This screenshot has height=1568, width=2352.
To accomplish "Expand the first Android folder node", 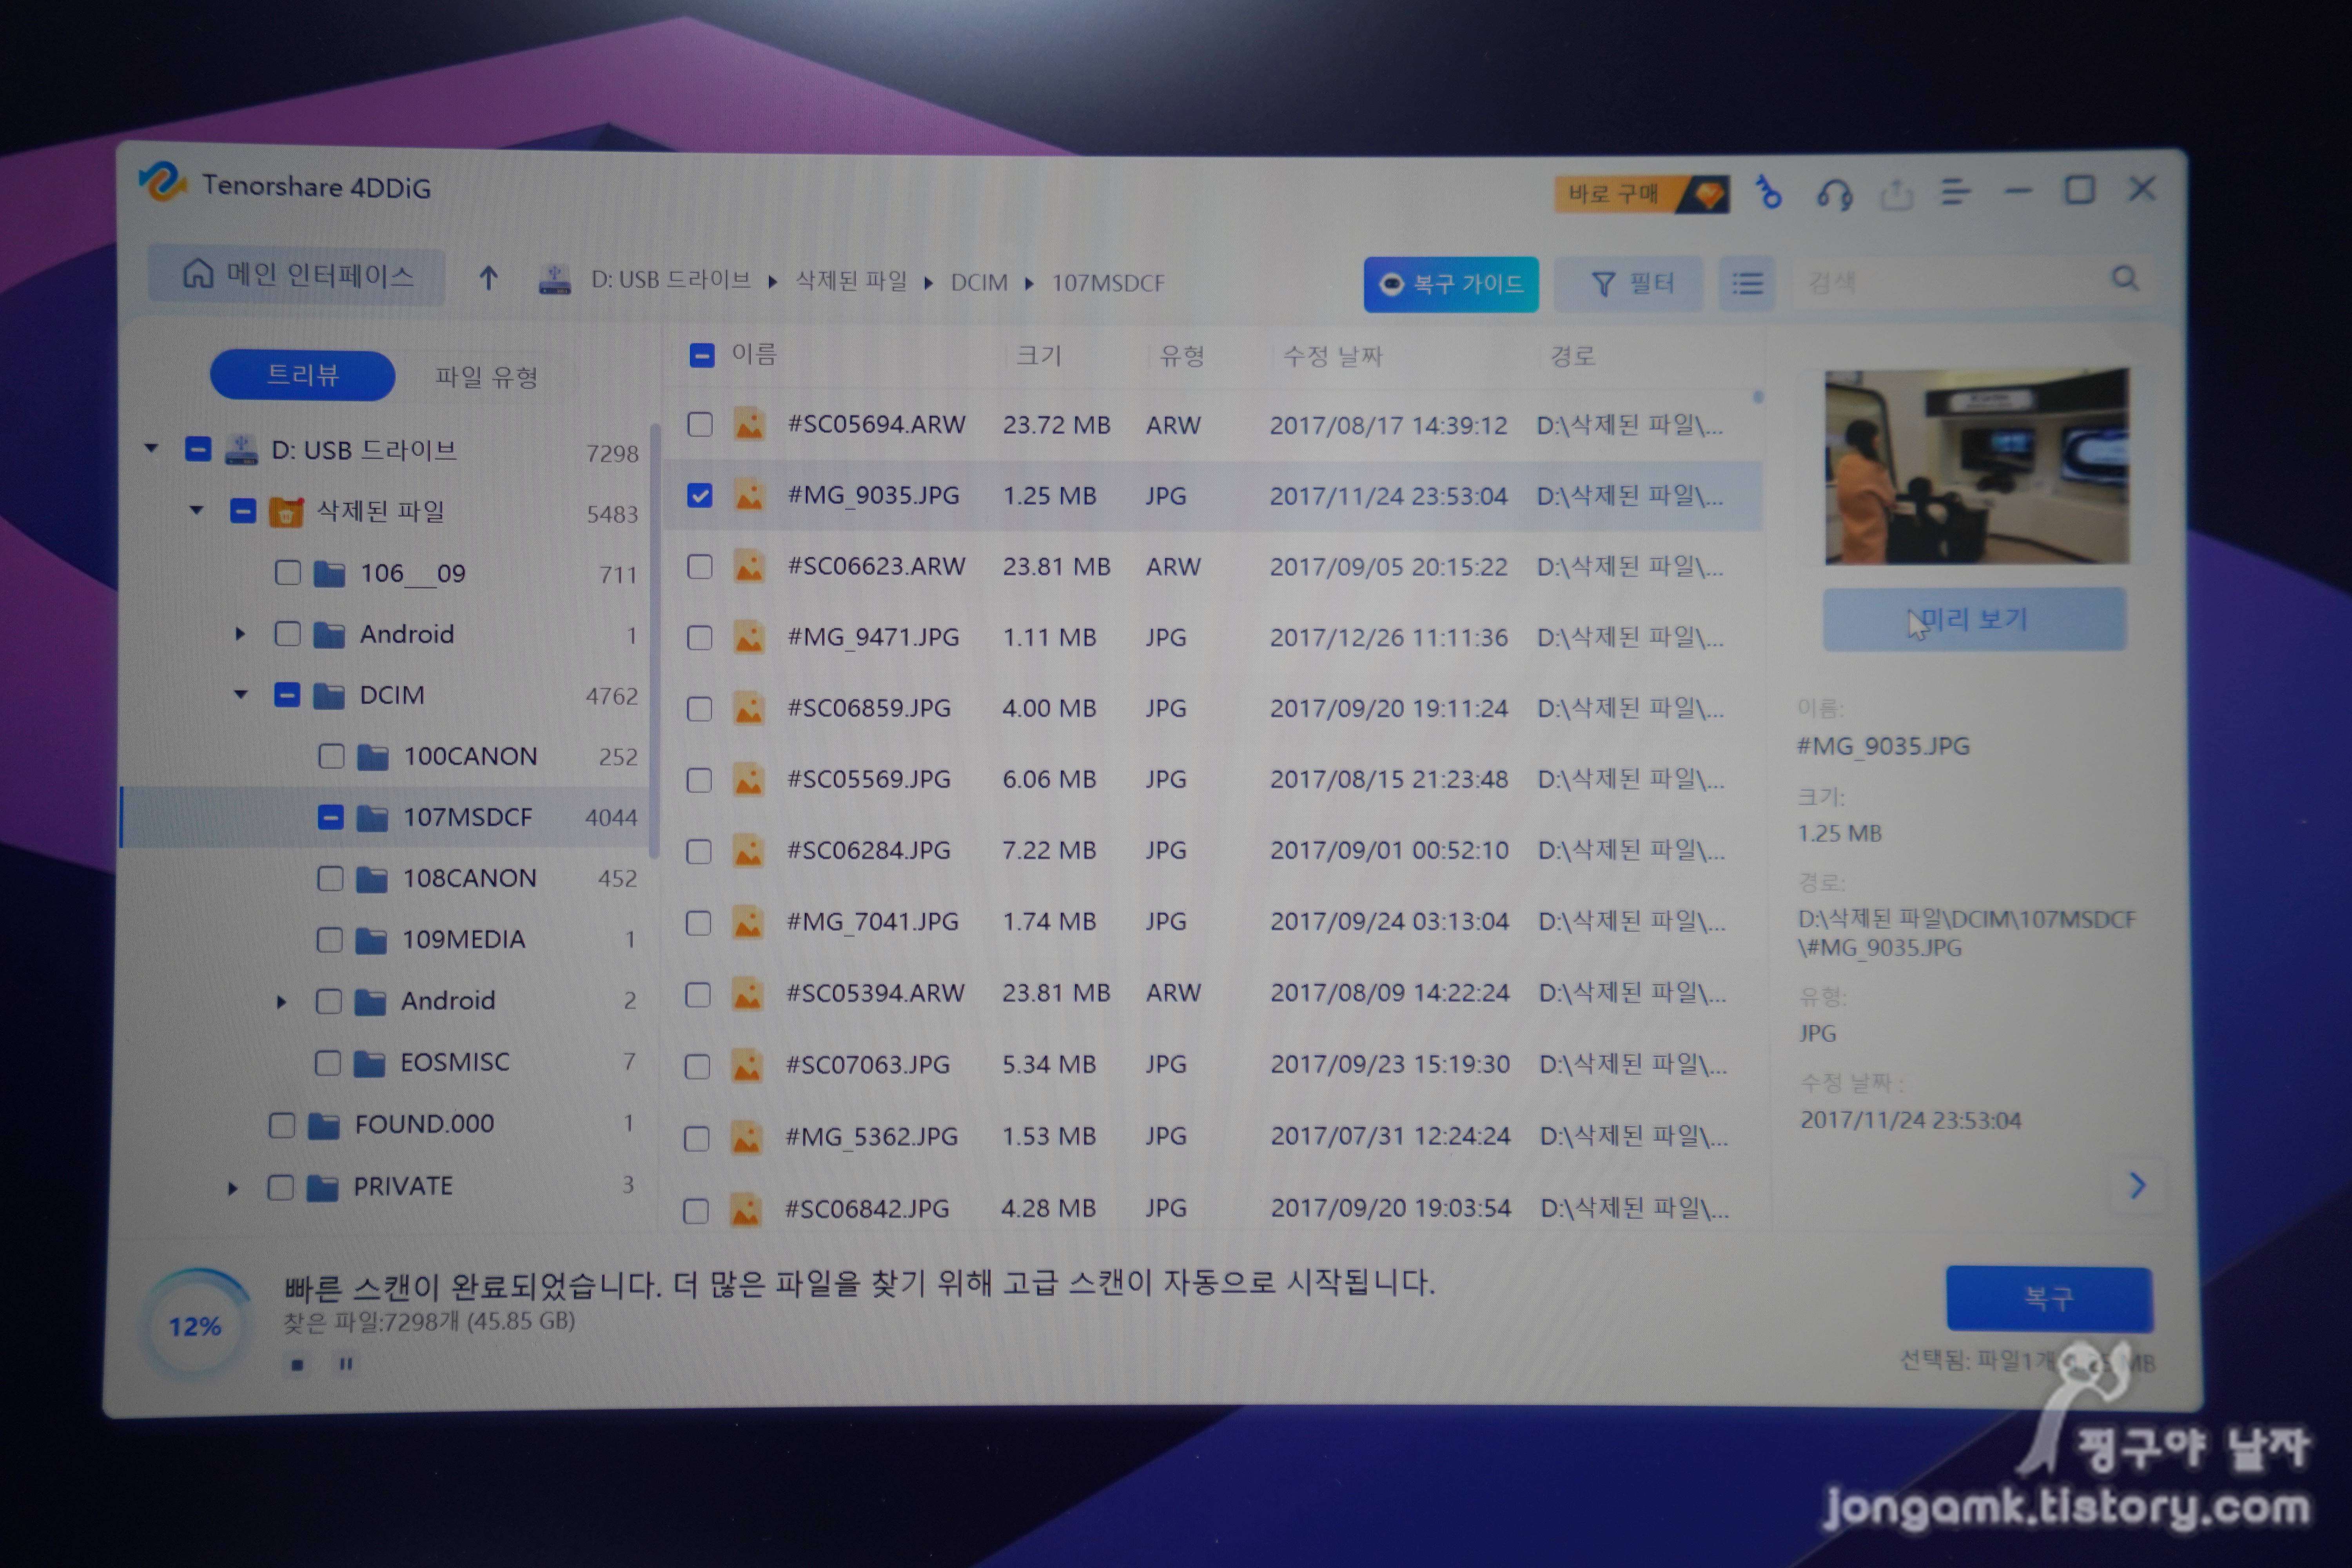I will pos(240,634).
